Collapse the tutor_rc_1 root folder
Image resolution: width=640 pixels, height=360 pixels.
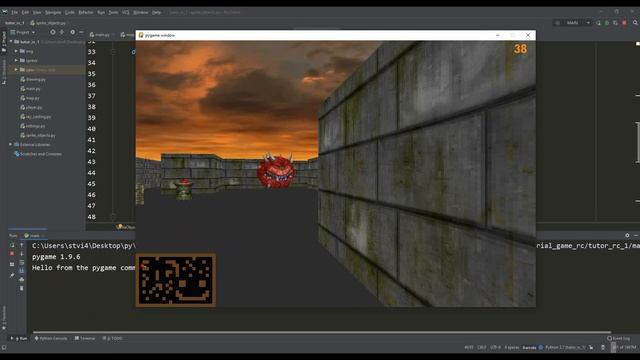[11, 42]
